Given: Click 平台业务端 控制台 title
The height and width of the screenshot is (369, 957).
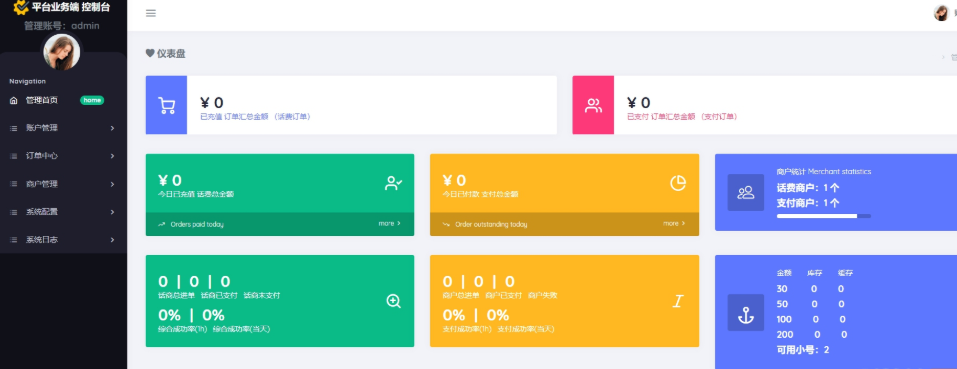Looking at the screenshot, I should click(71, 8).
